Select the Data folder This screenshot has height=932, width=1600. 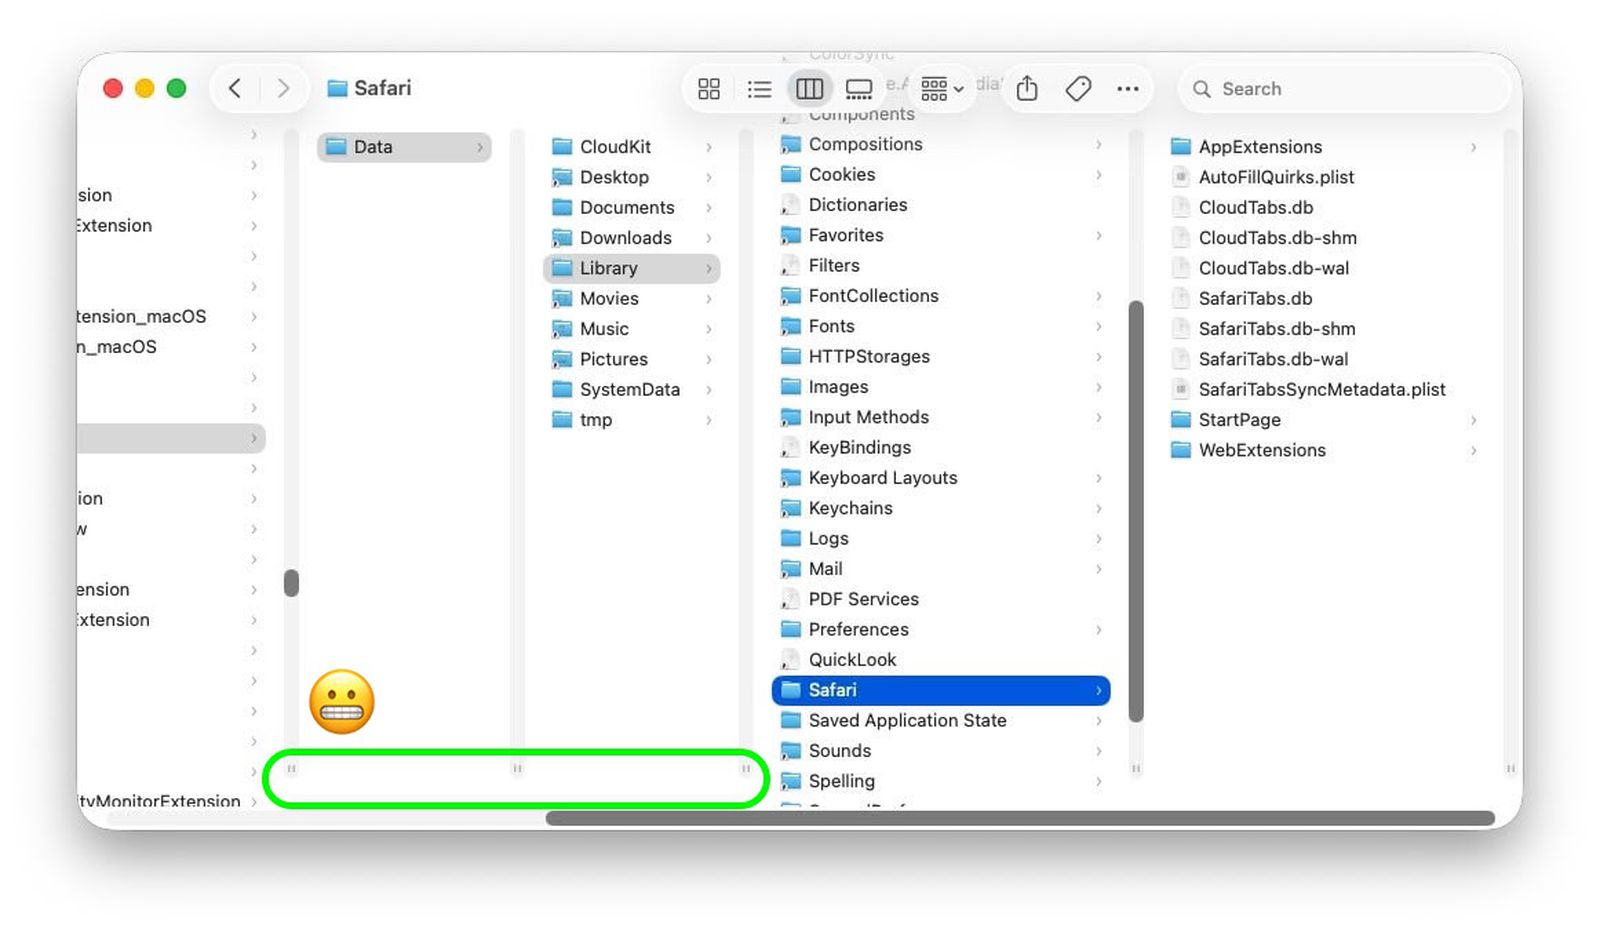click(373, 147)
